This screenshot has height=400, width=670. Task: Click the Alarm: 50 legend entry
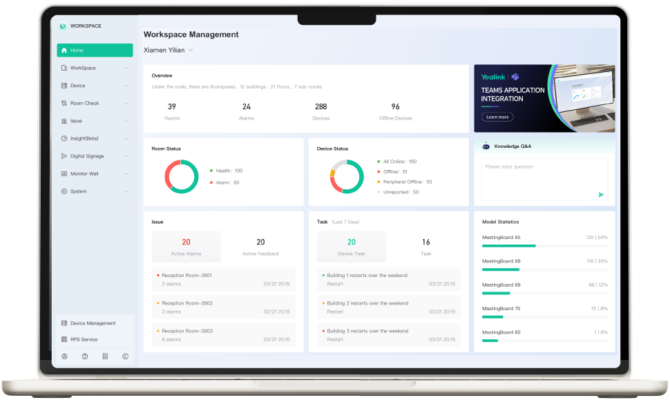pos(225,182)
